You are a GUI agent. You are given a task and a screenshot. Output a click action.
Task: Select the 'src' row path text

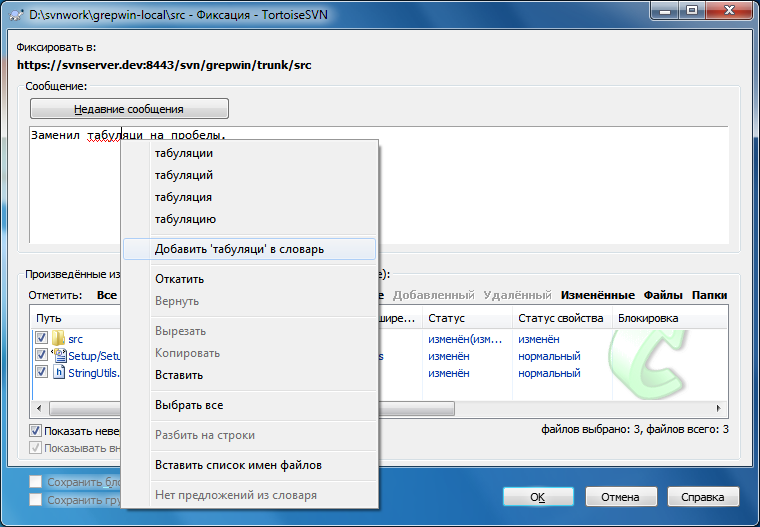pyautogui.click(x=75, y=339)
